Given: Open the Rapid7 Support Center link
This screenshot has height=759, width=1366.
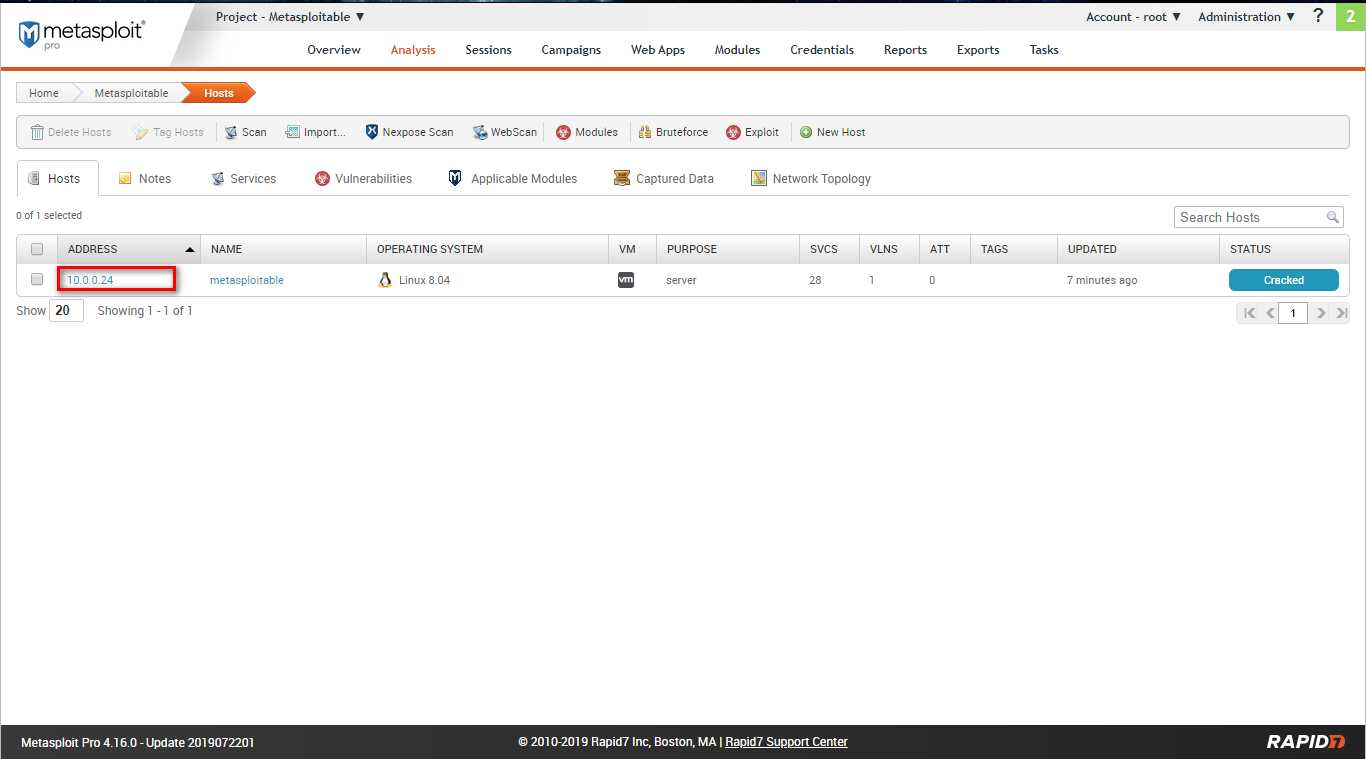Looking at the screenshot, I should (786, 742).
